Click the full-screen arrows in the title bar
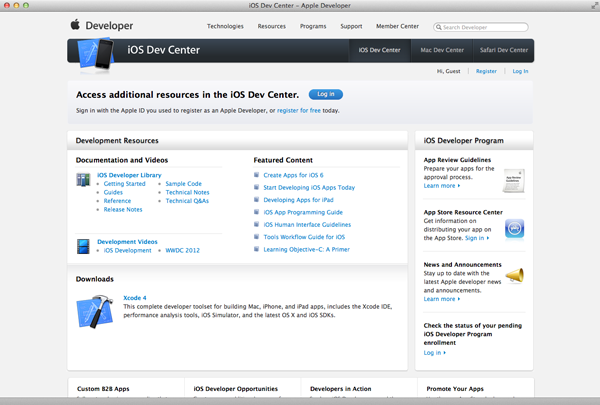The height and width of the screenshot is (405, 600). coord(594,5)
